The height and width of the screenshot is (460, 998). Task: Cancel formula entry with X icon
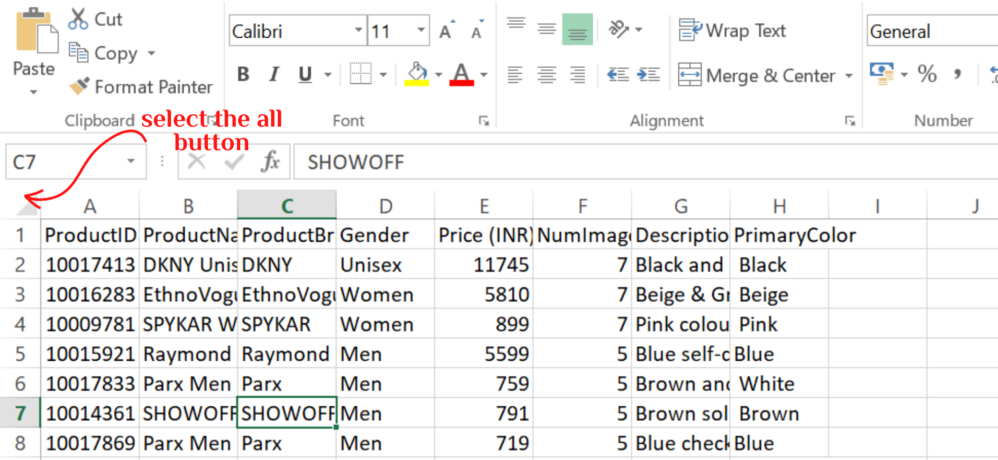pyautogui.click(x=197, y=162)
